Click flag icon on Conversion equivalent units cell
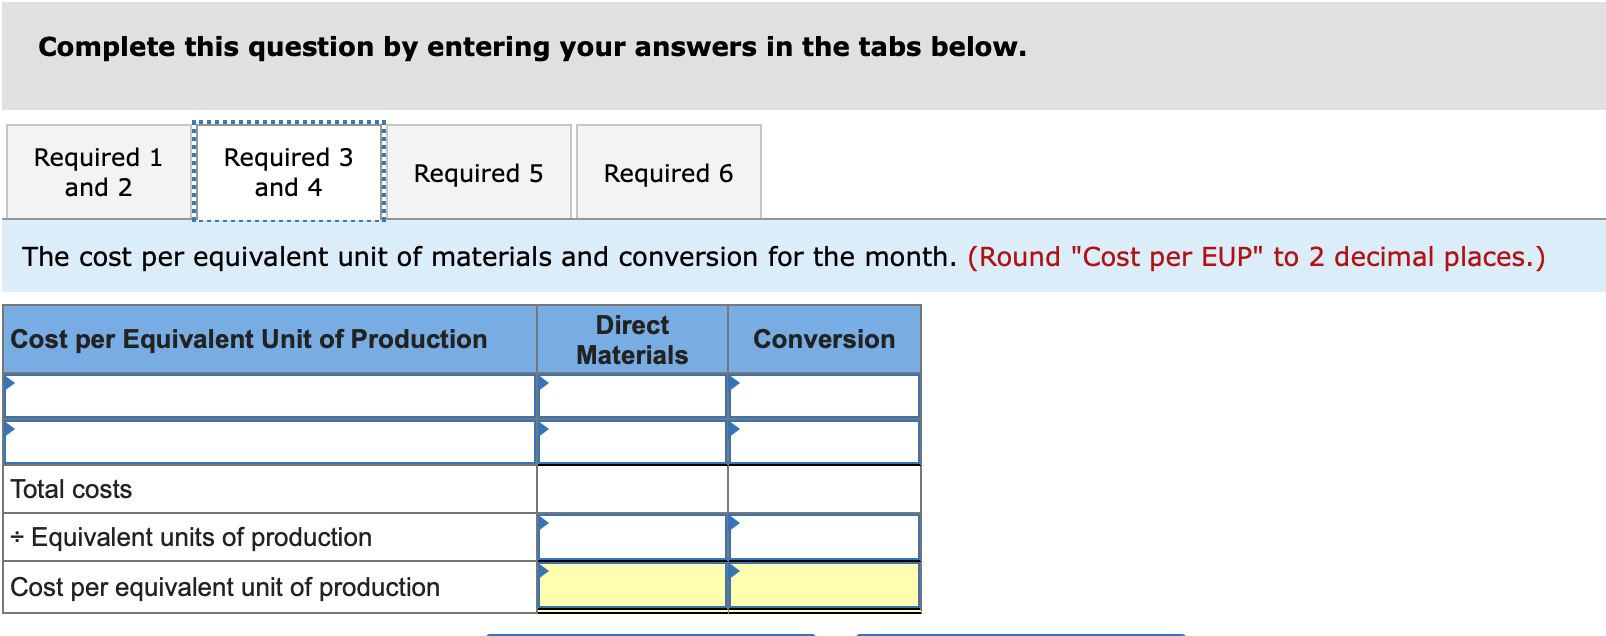Image resolution: width=1606 pixels, height=636 pixels. 735,521
